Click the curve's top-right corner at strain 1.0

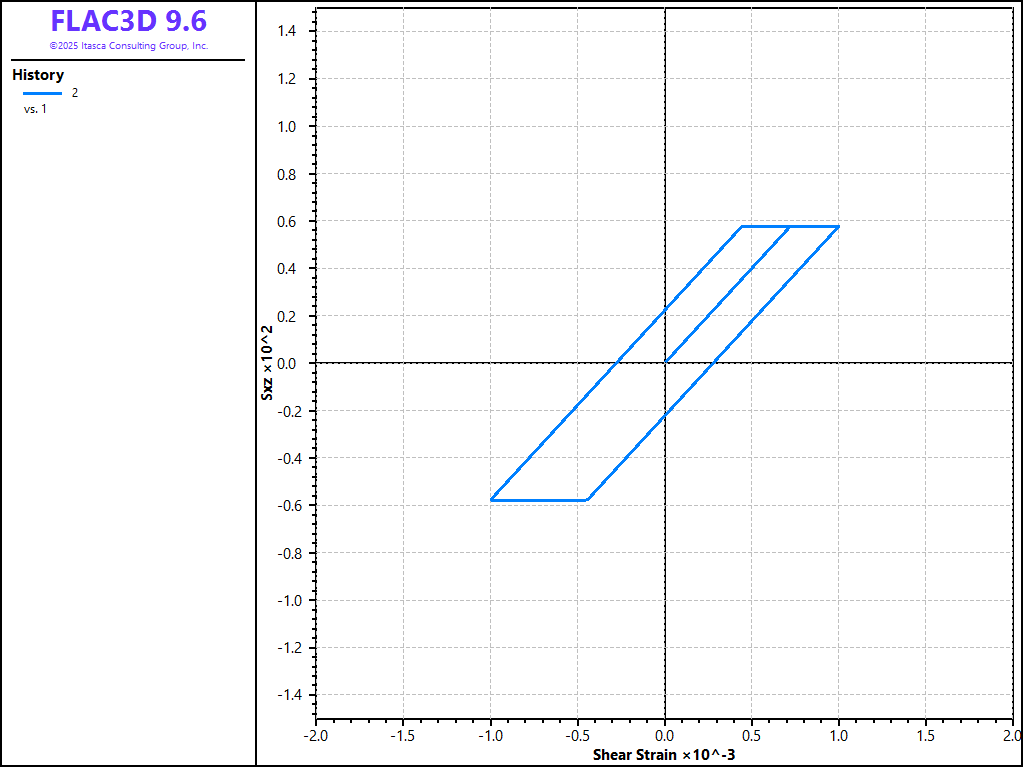point(838,227)
